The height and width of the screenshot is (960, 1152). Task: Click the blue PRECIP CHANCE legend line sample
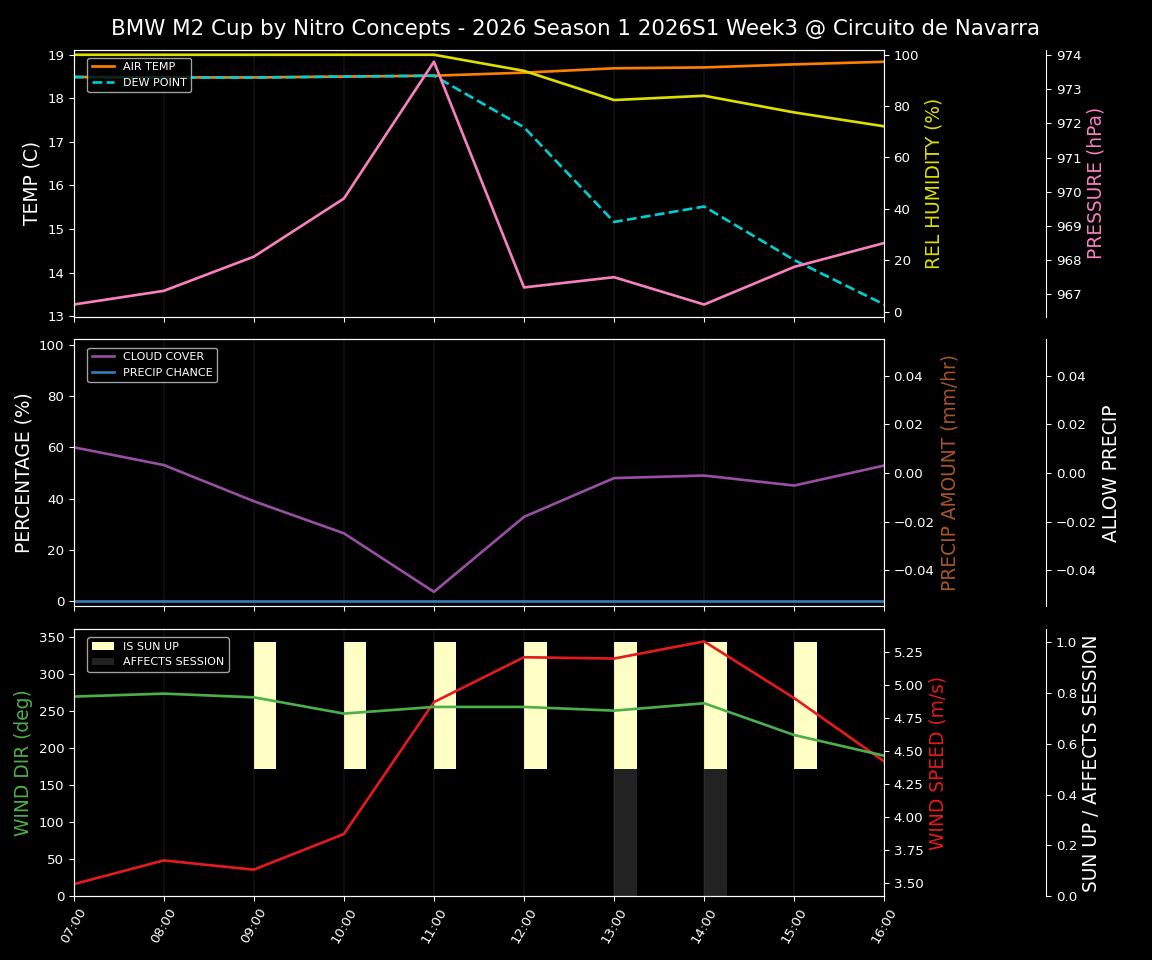(x=104, y=371)
